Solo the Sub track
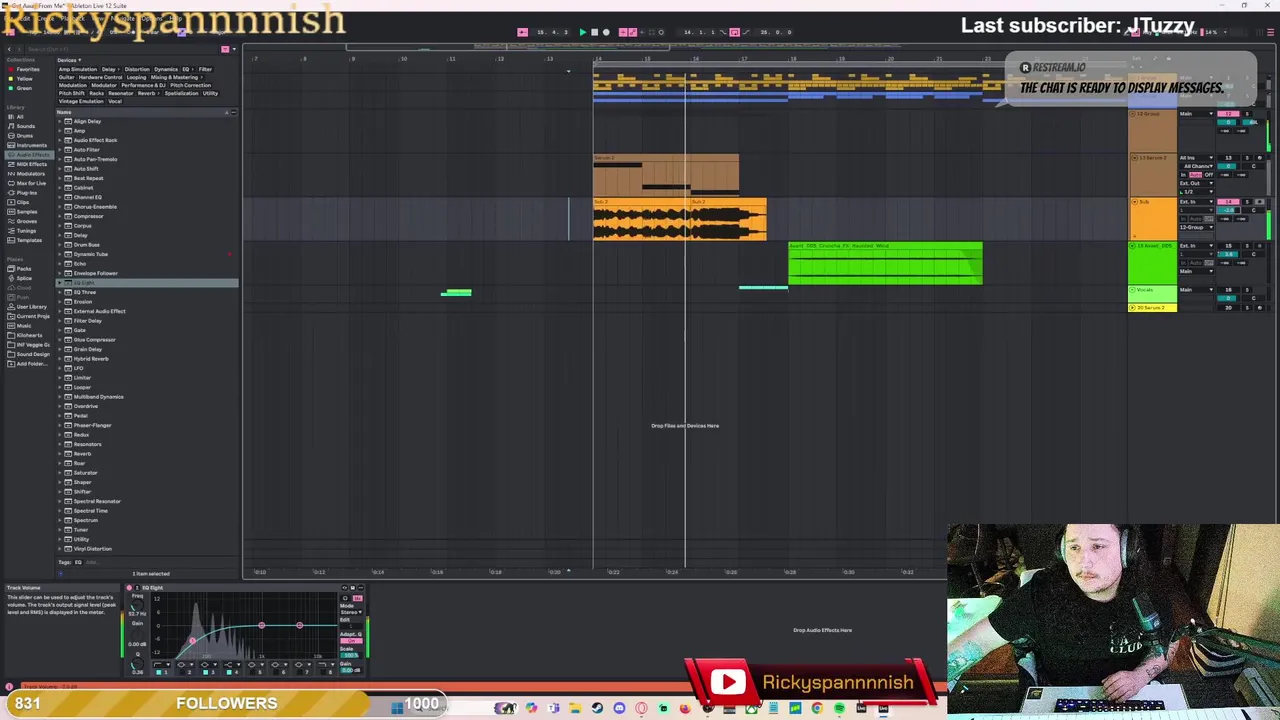 pyautogui.click(x=1246, y=202)
